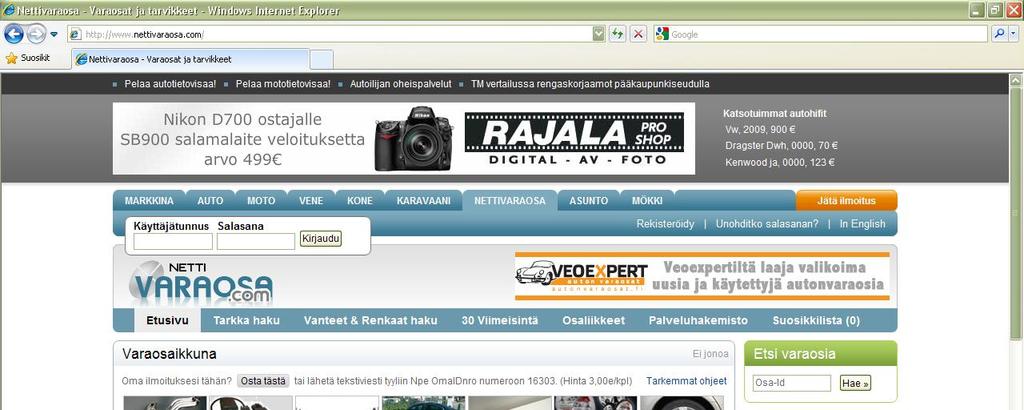Open the Suosikkilista (0) menu item

[816, 321]
